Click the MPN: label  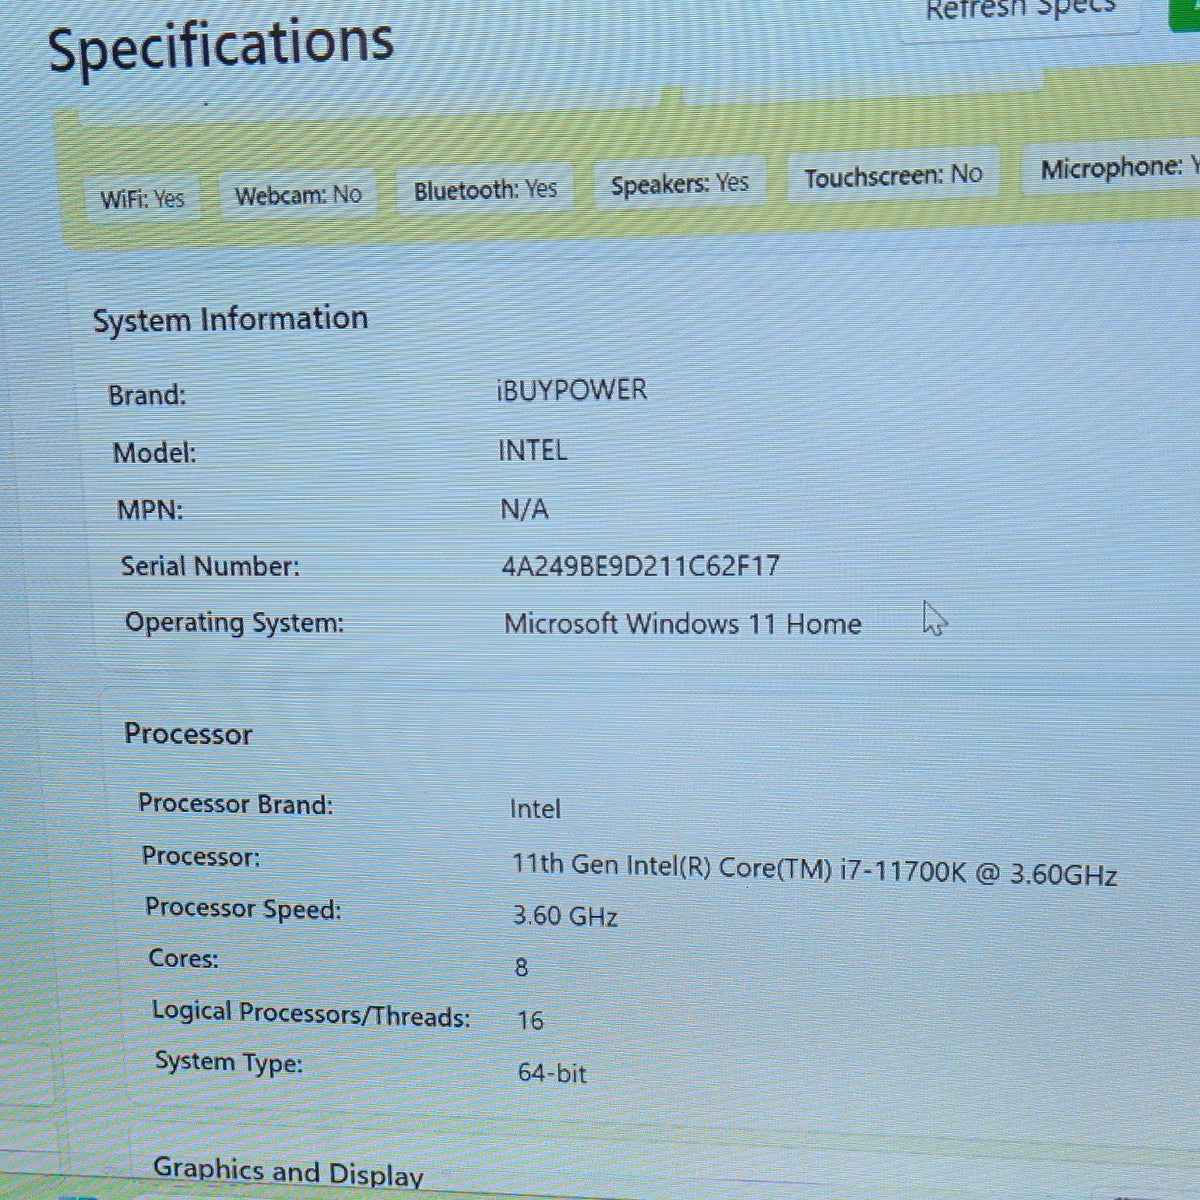tap(150, 510)
